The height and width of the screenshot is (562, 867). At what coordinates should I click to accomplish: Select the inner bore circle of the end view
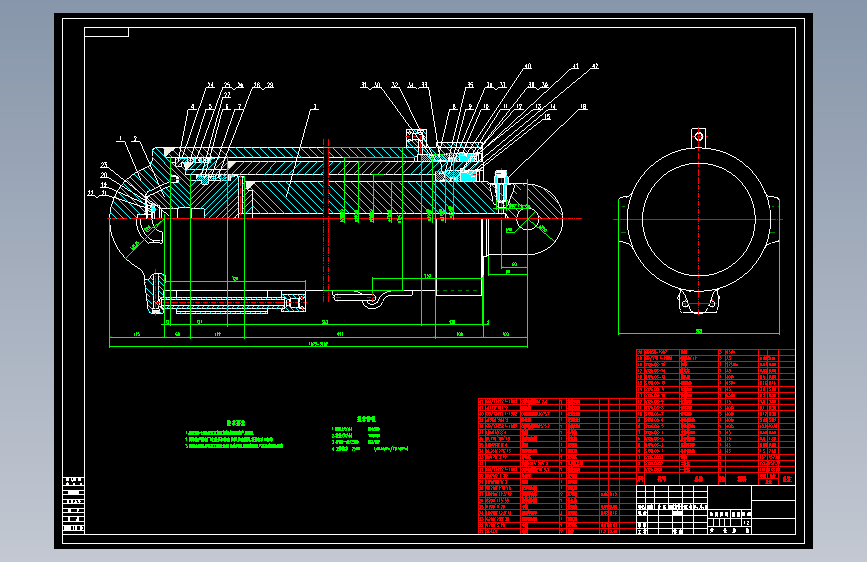point(699,220)
